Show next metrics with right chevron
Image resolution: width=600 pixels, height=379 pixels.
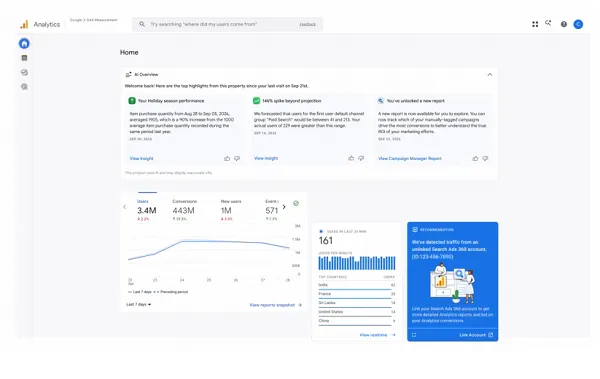click(284, 207)
